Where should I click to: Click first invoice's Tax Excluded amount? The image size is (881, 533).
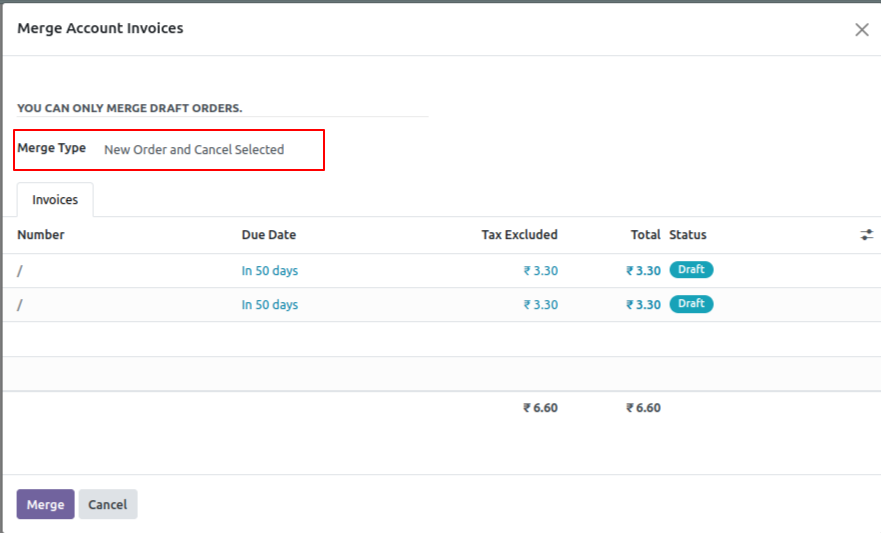click(540, 271)
